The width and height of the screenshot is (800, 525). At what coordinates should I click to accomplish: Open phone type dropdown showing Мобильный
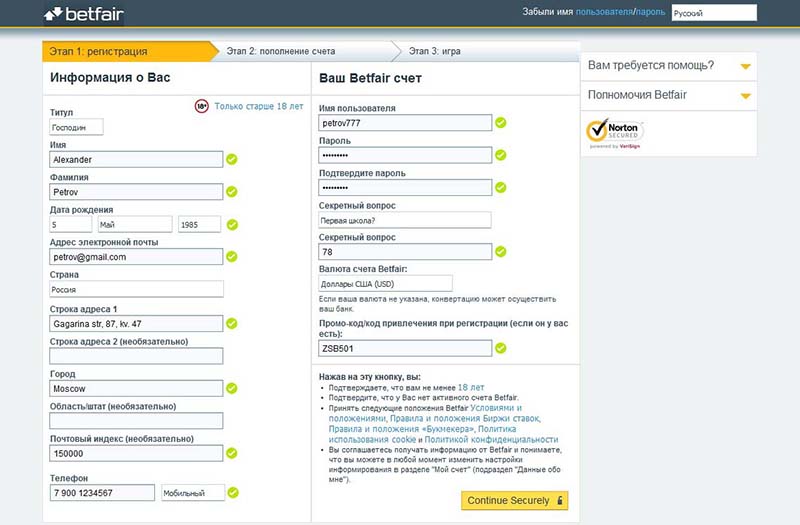point(193,493)
